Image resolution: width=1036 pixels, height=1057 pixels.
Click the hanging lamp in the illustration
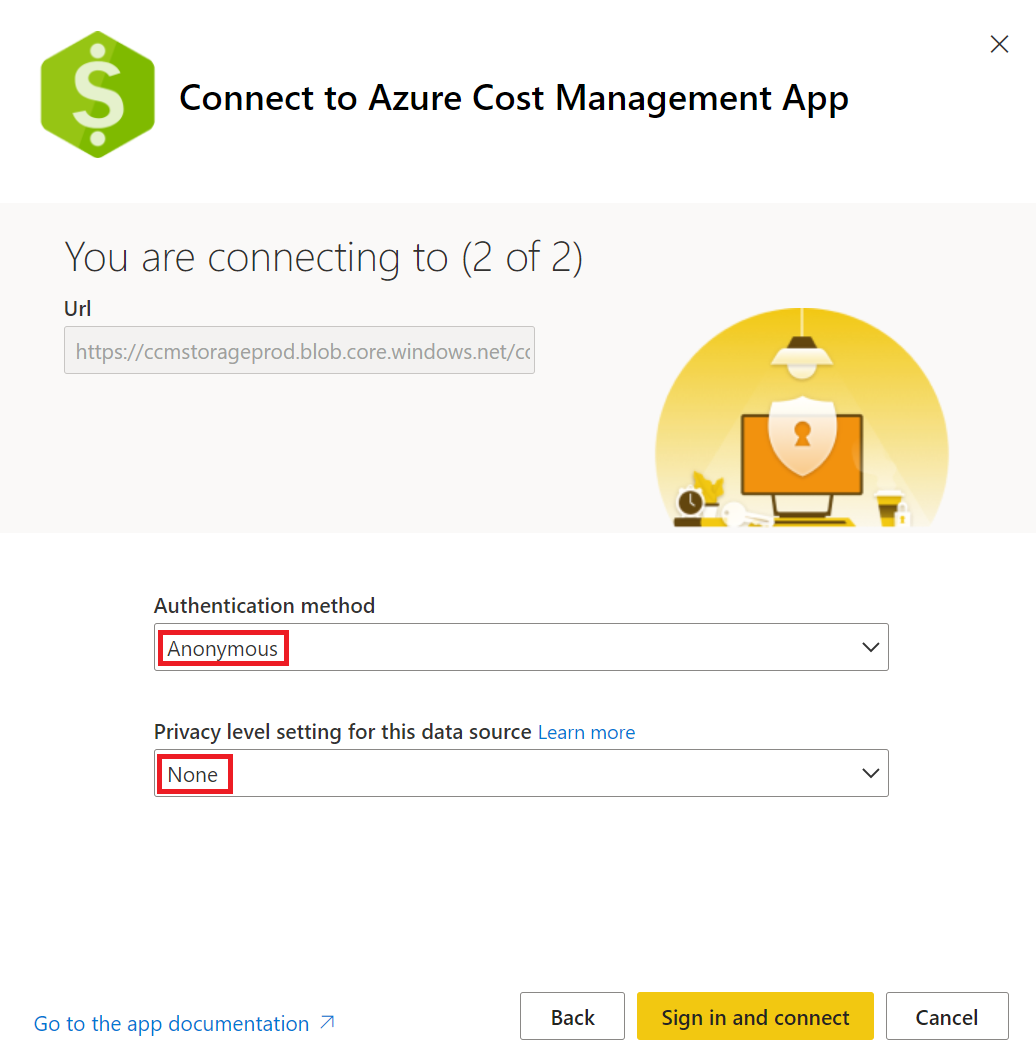pyautogui.click(x=800, y=357)
